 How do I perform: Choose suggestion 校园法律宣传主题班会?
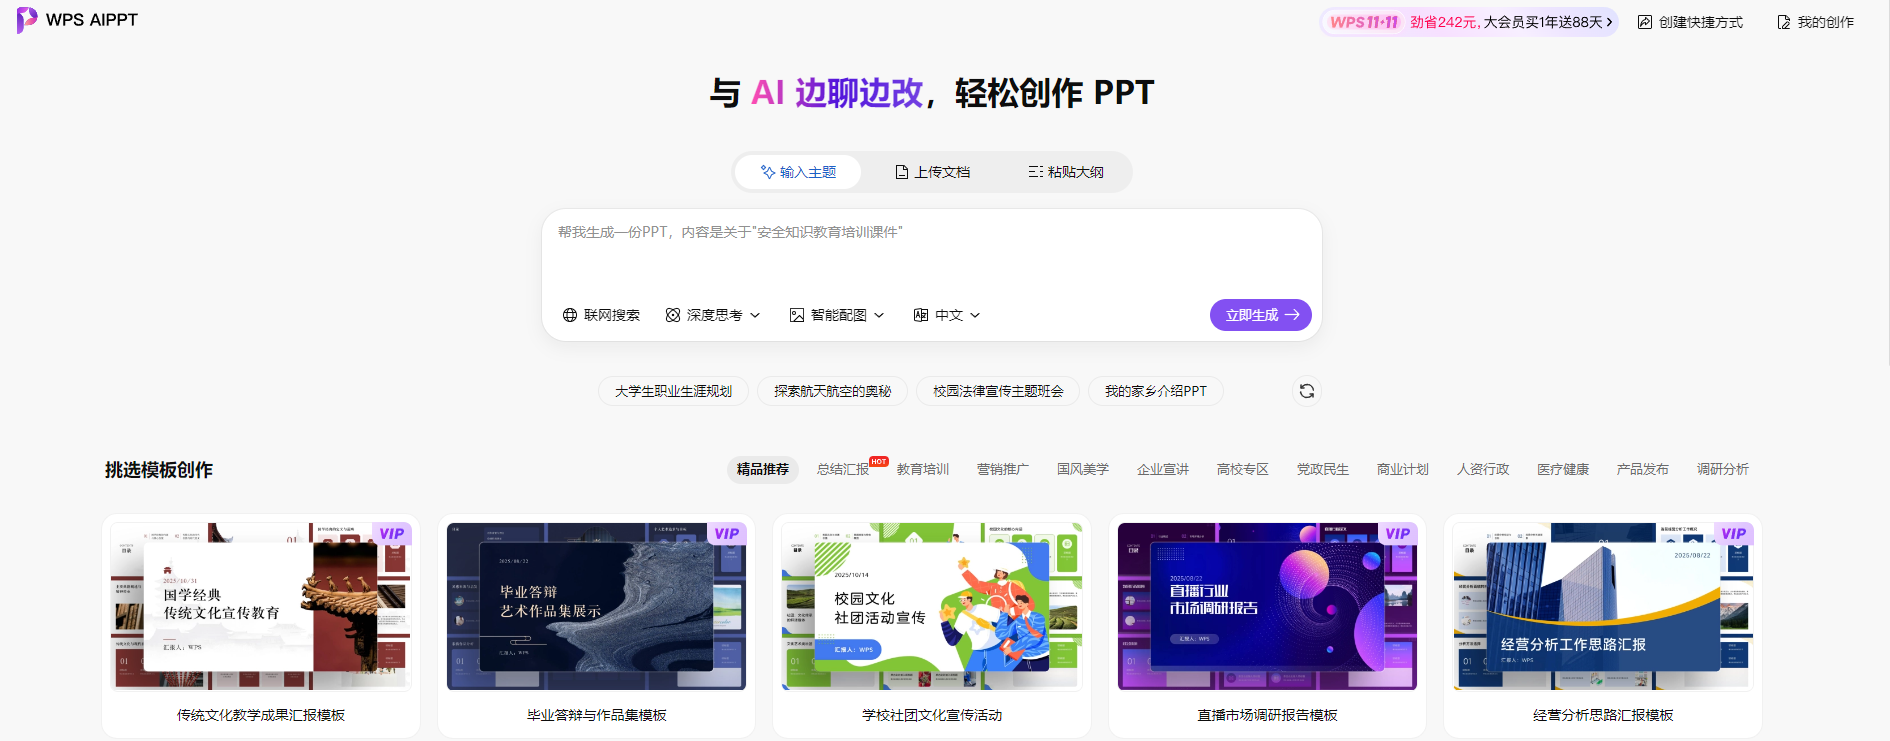click(998, 391)
